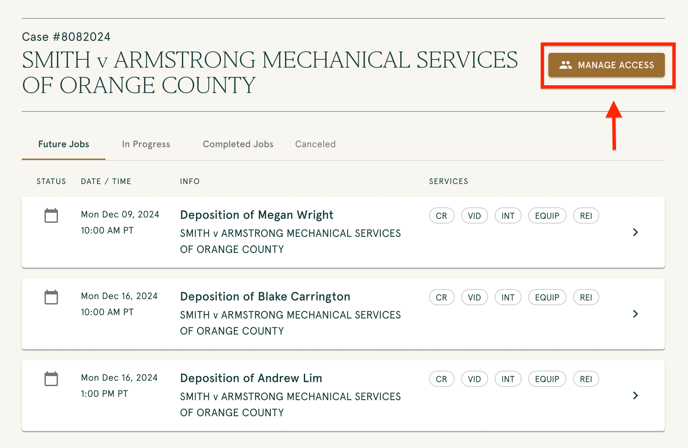Screen dimensions: 688x448
Task: Expand the Blake Carrington deposition chevron
Action: [x=636, y=314]
